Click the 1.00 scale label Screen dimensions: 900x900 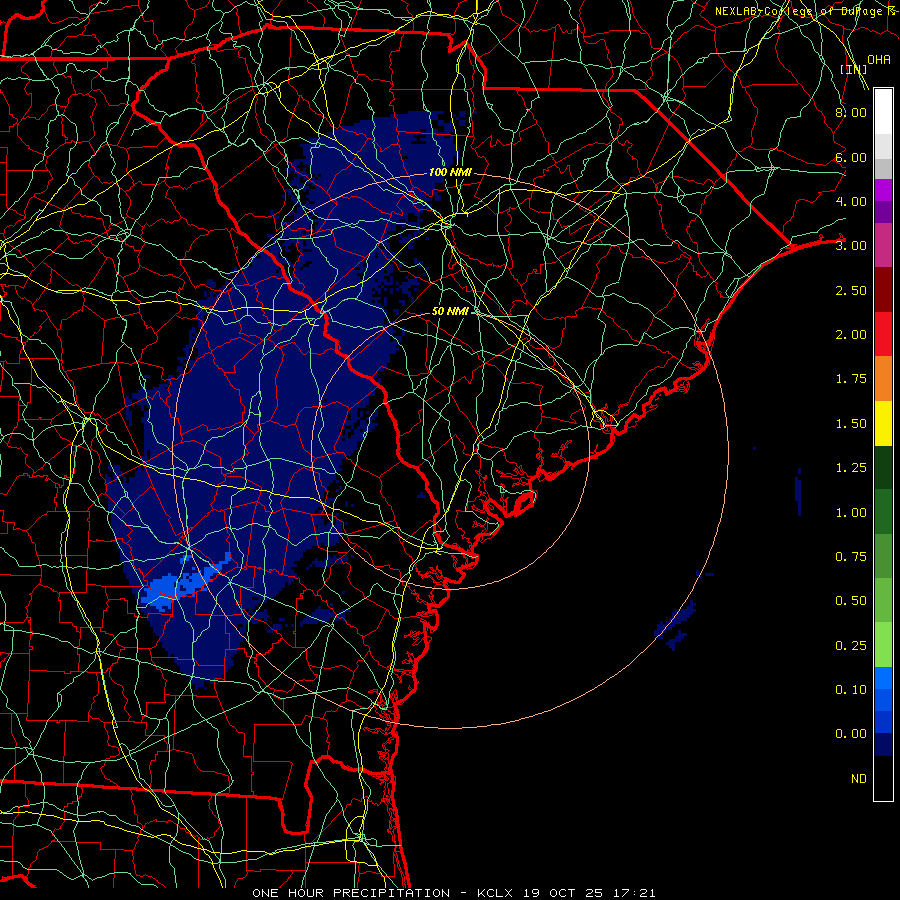pos(851,513)
